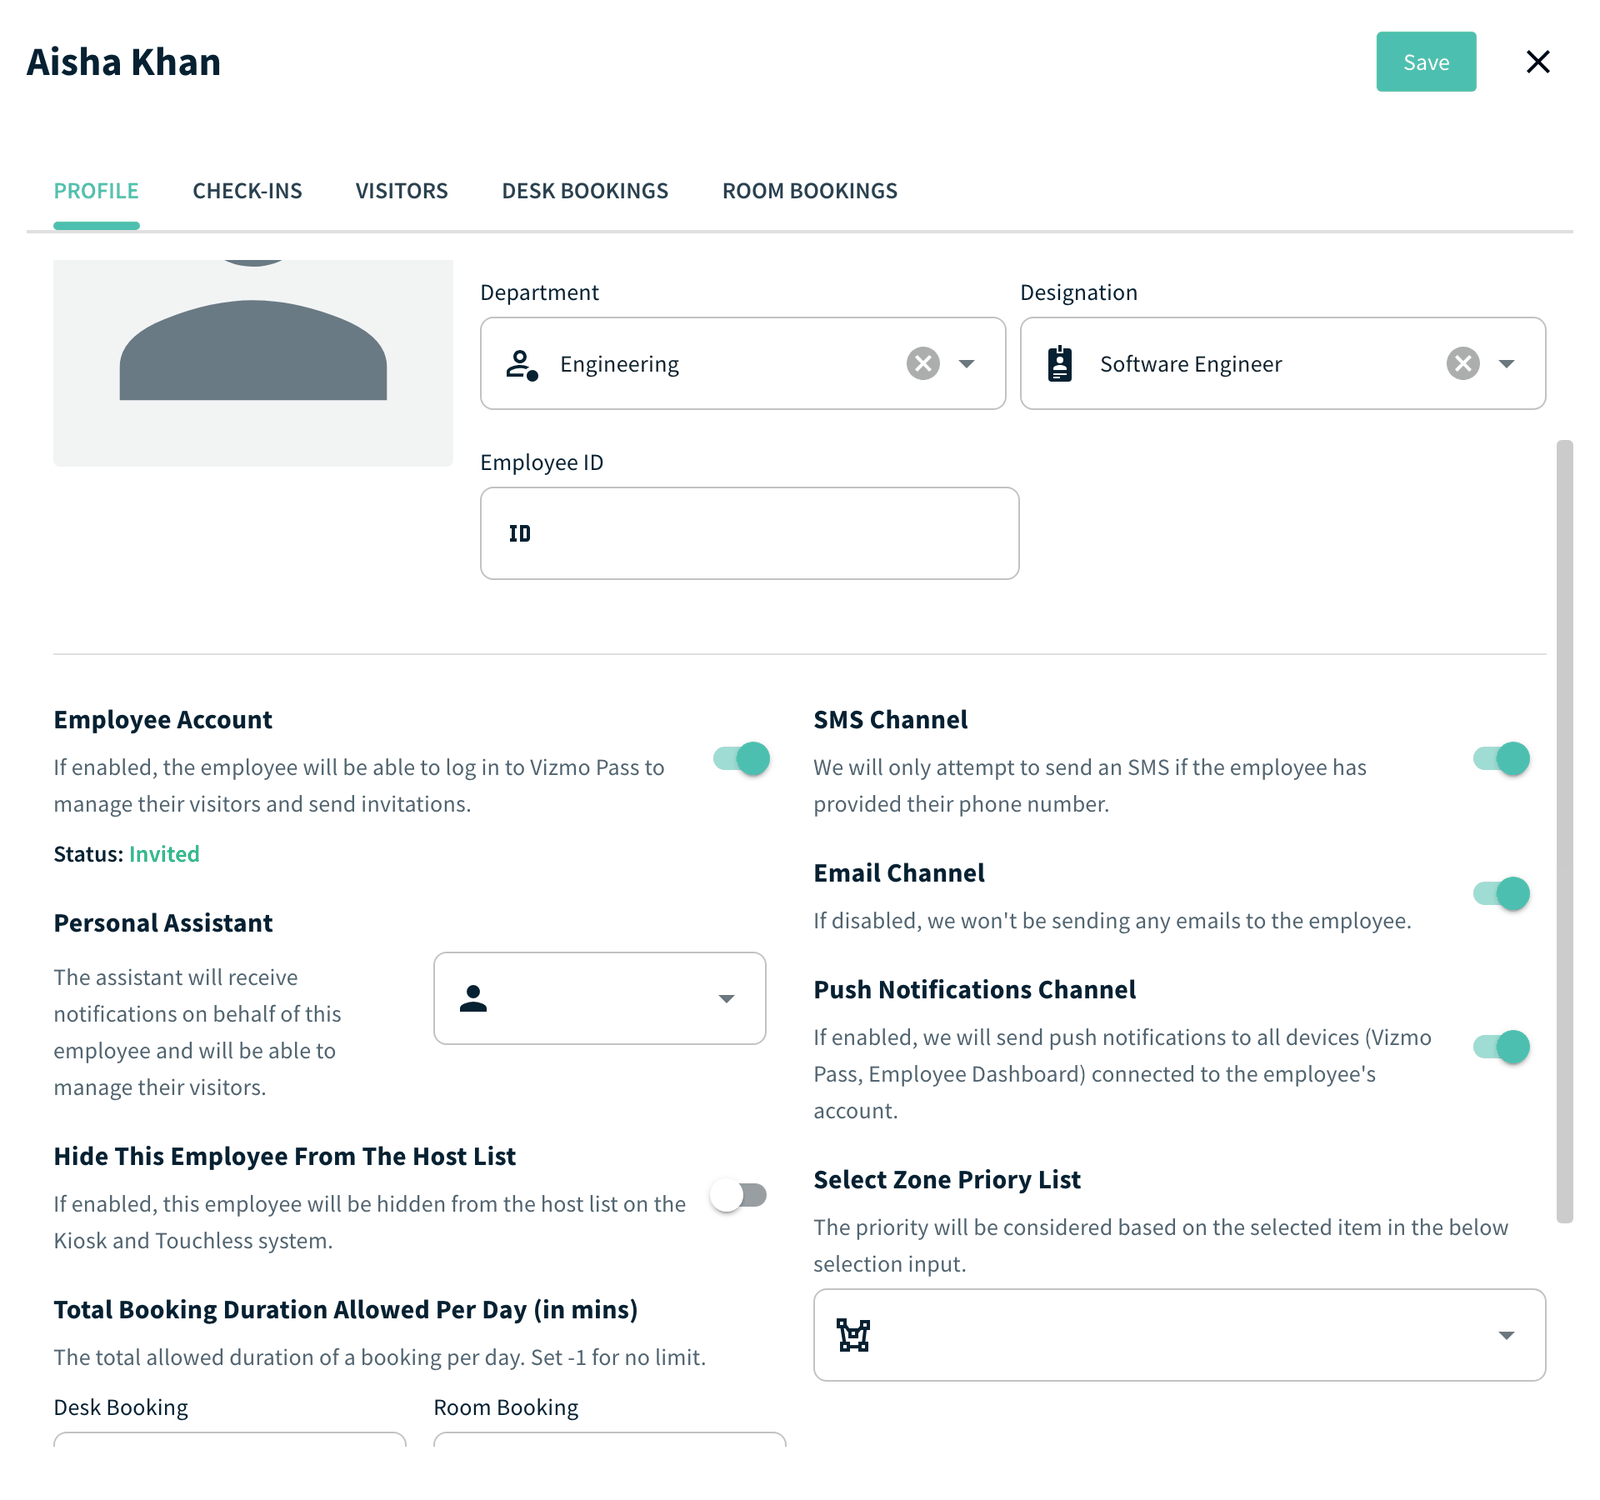
Task: Click the designation badge icon
Action: click(1060, 364)
